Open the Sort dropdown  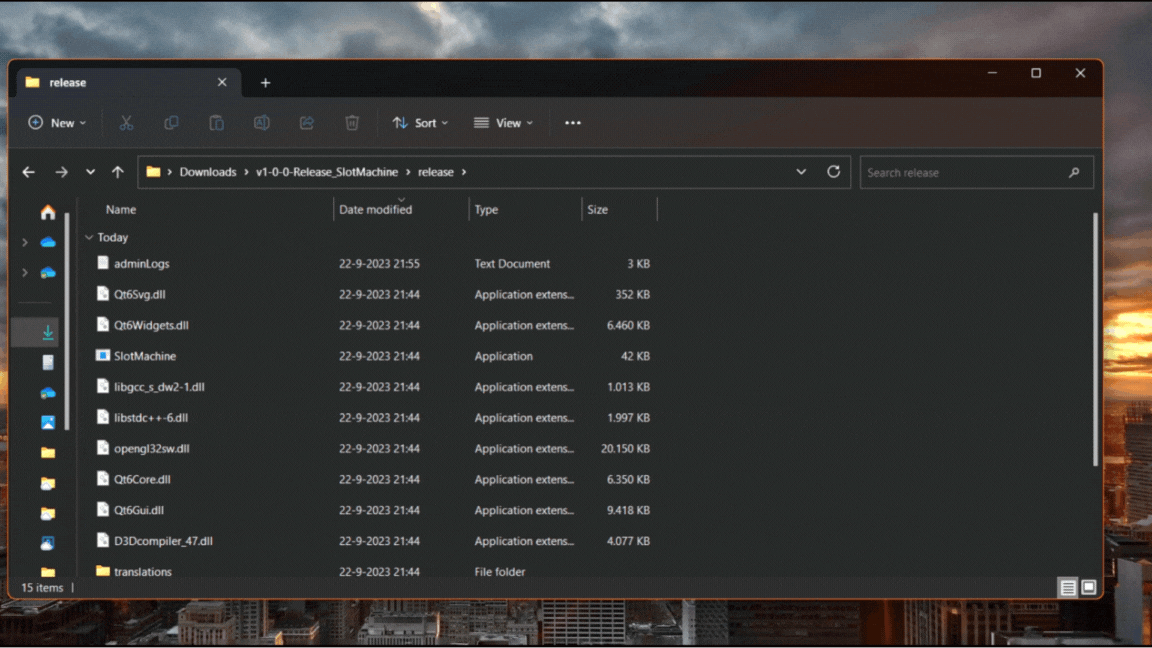420,123
